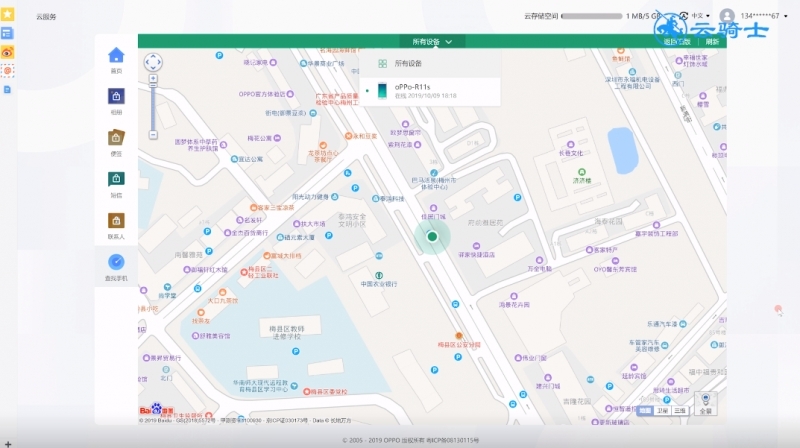Click the 清凉楼 green map marker

point(582,172)
